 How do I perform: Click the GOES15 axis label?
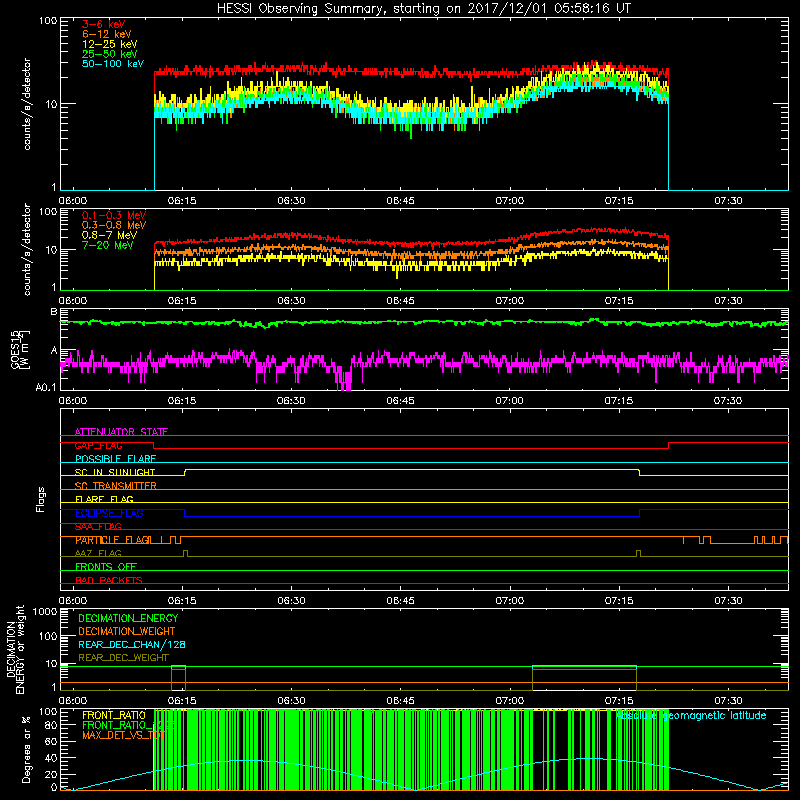pyautogui.click(x=17, y=349)
